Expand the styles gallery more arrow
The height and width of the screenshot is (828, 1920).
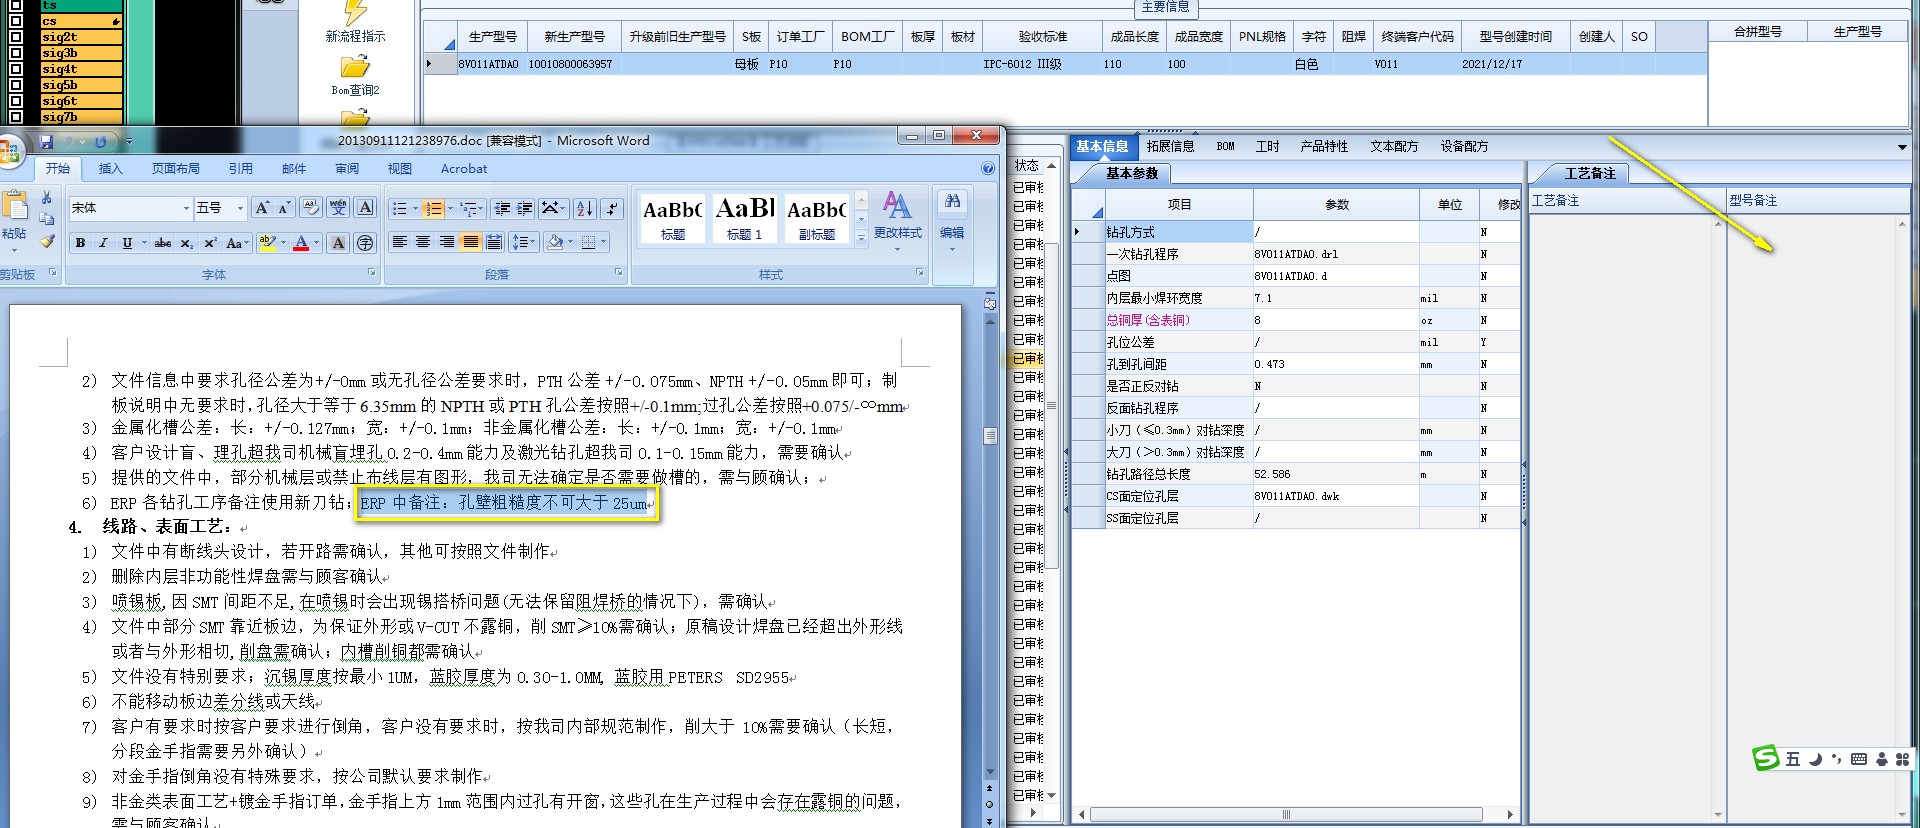tap(861, 237)
